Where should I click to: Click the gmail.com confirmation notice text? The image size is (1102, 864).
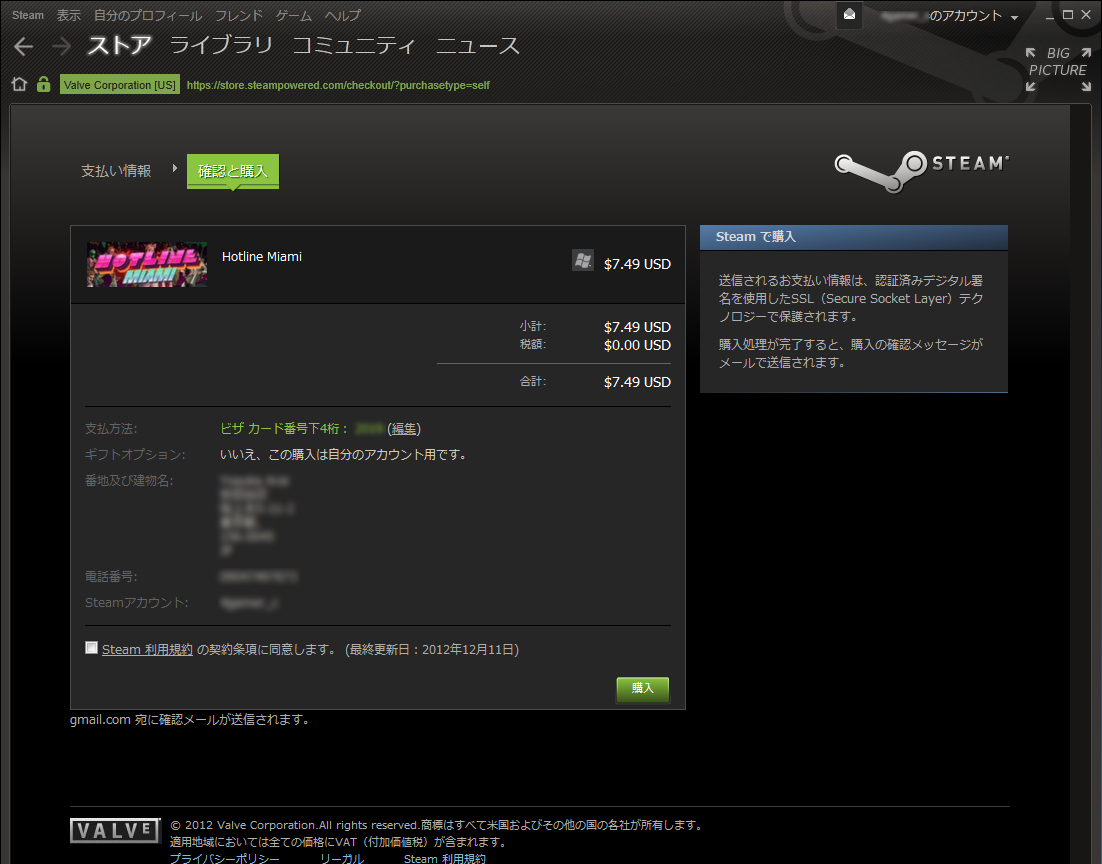(190, 720)
